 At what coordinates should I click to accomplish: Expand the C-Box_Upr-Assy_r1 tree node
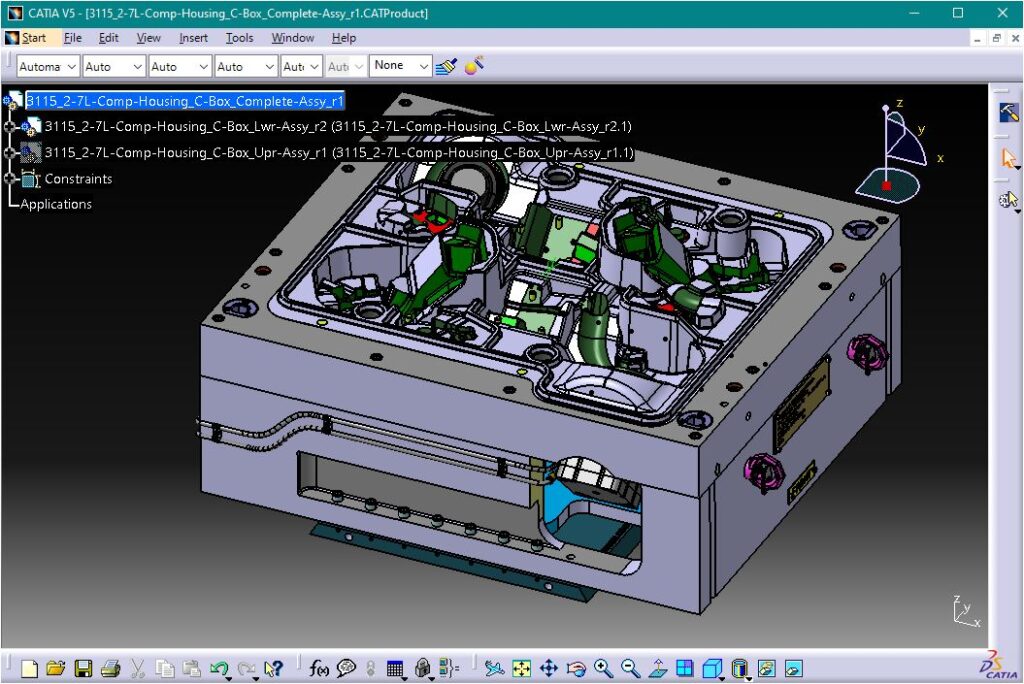(x=9, y=153)
